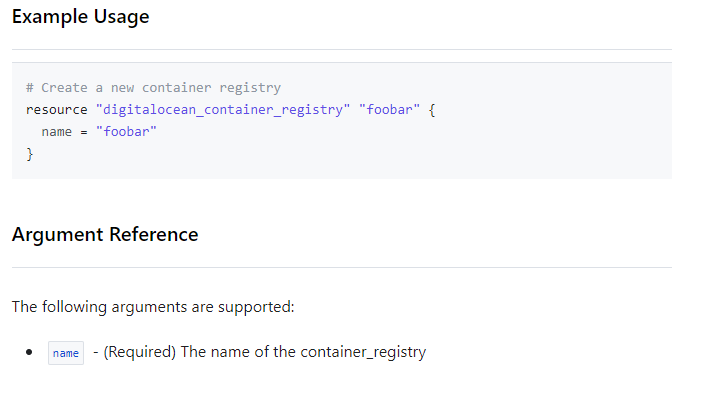This screenshot has height=403, width=726.
Task: Click the name attribute inside the code block
Action: pyautogui.click(x=56, y=132)
